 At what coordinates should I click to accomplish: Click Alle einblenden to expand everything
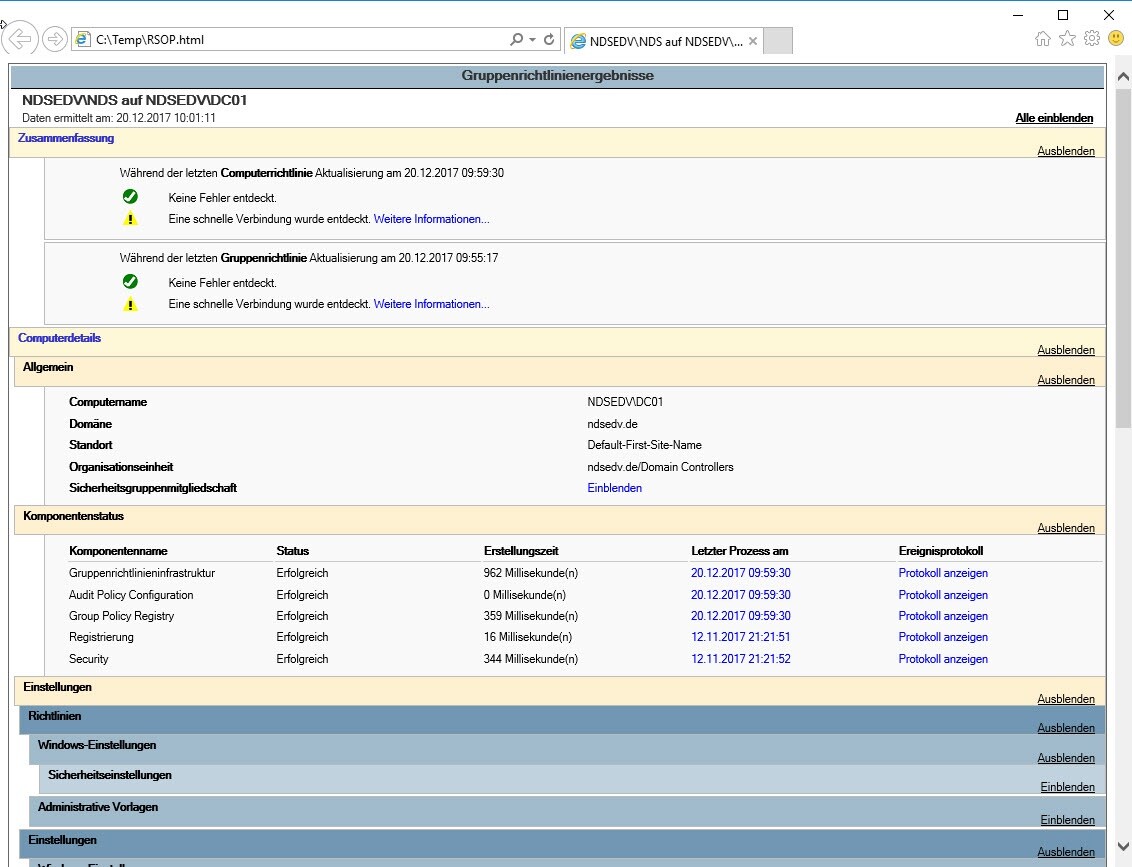[x=1054, y=118]
